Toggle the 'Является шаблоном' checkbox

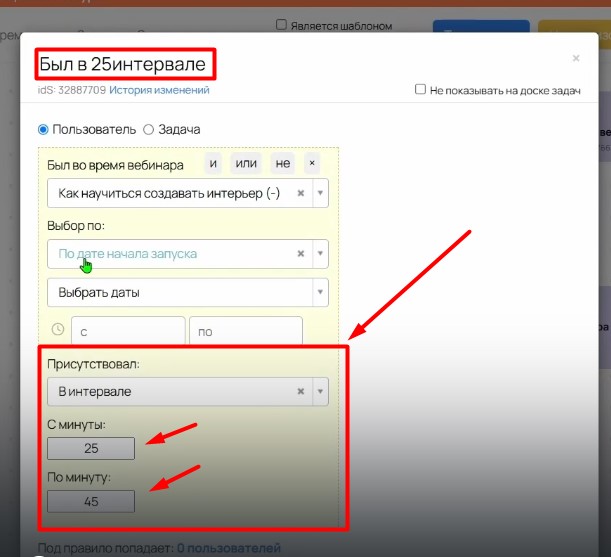click(282, 25)
